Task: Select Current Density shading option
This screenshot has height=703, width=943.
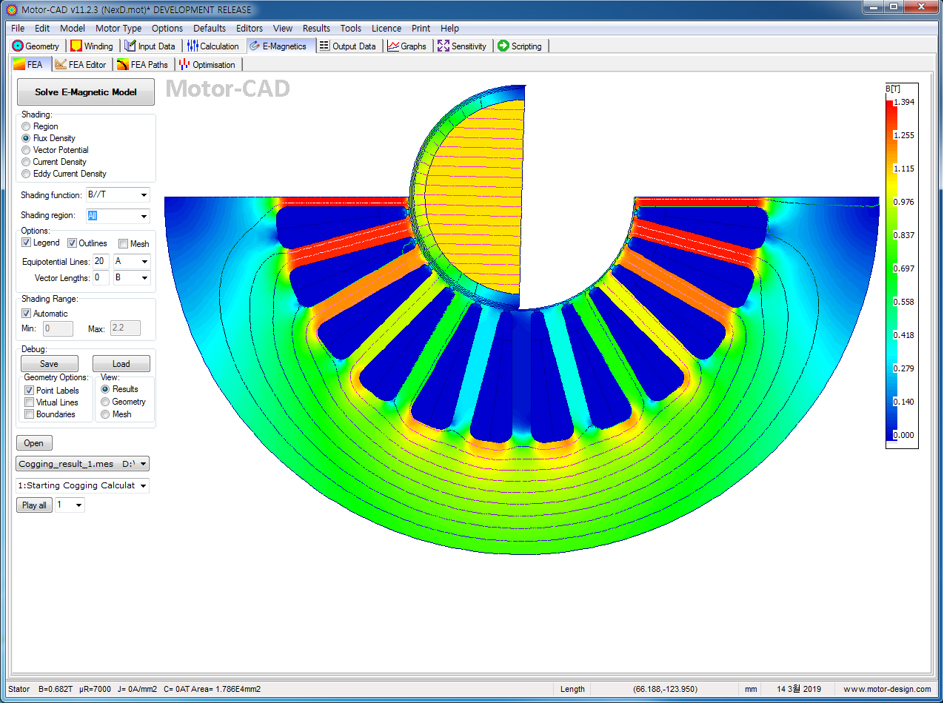Action: [26, 162]
